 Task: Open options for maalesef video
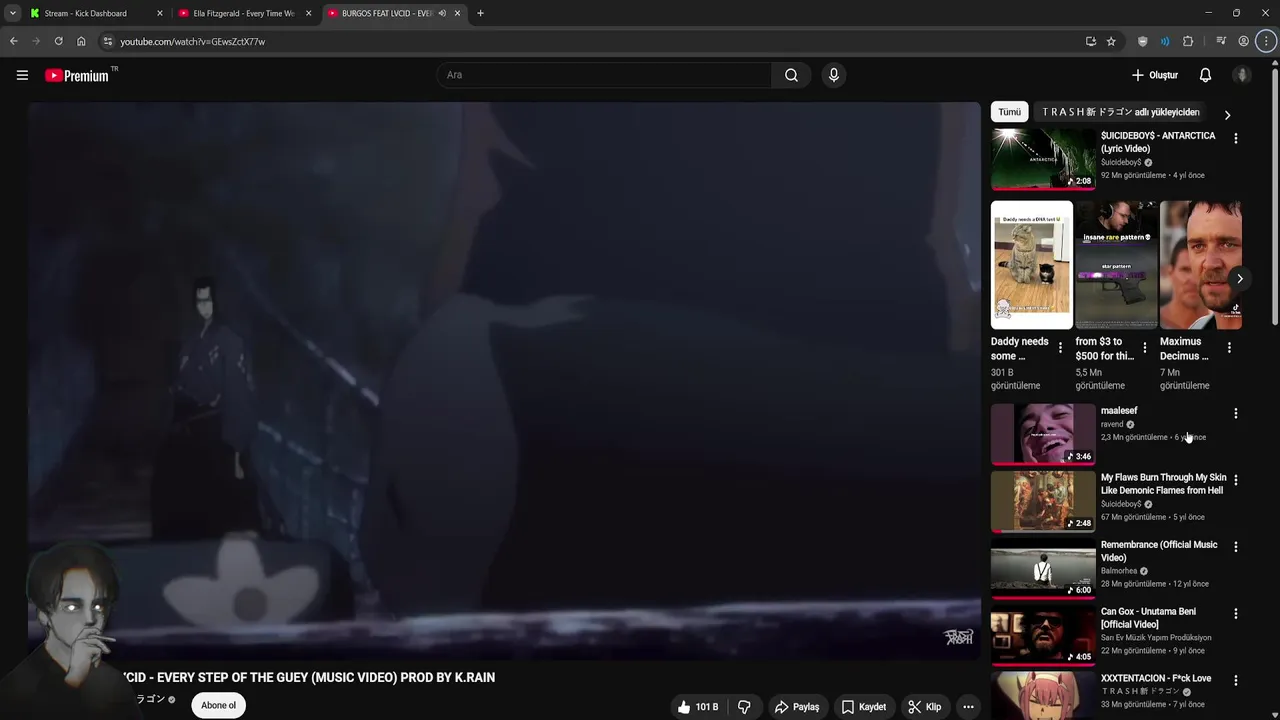point(1236,413)
